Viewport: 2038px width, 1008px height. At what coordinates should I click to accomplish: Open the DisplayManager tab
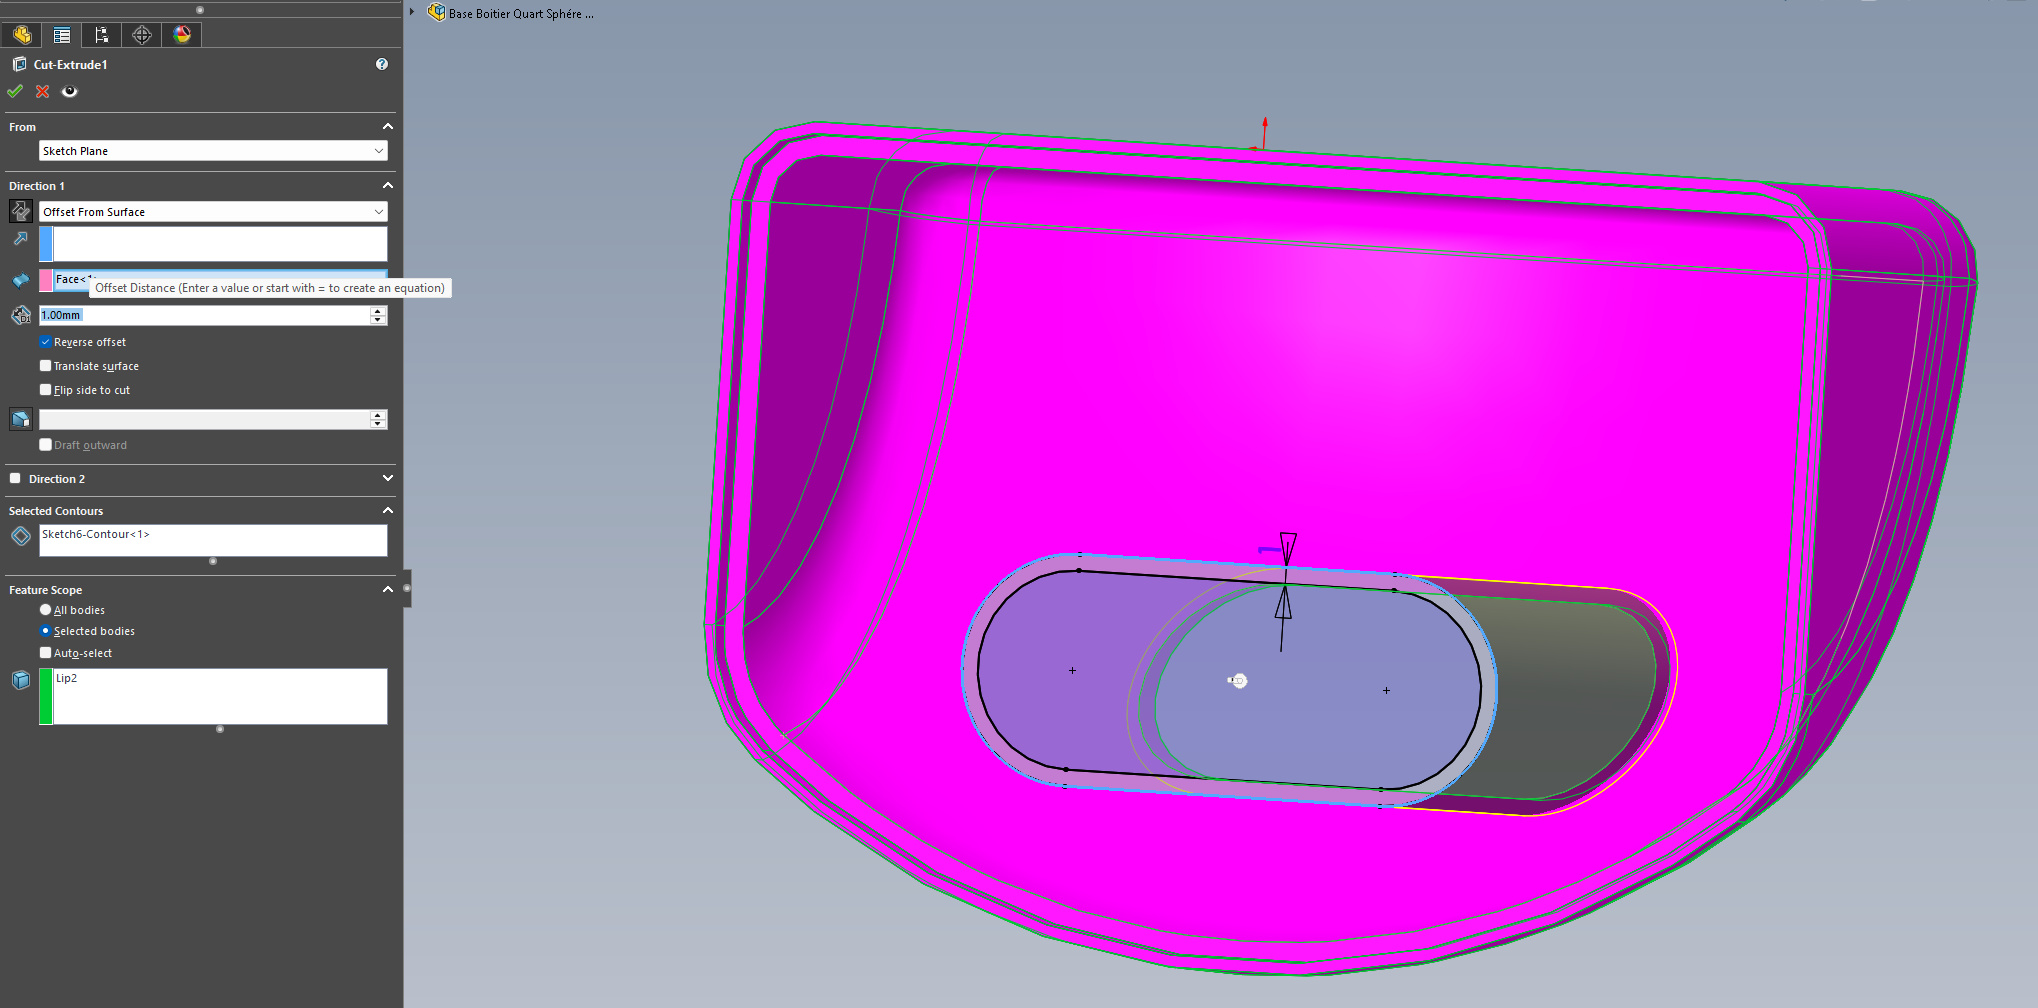182,35
